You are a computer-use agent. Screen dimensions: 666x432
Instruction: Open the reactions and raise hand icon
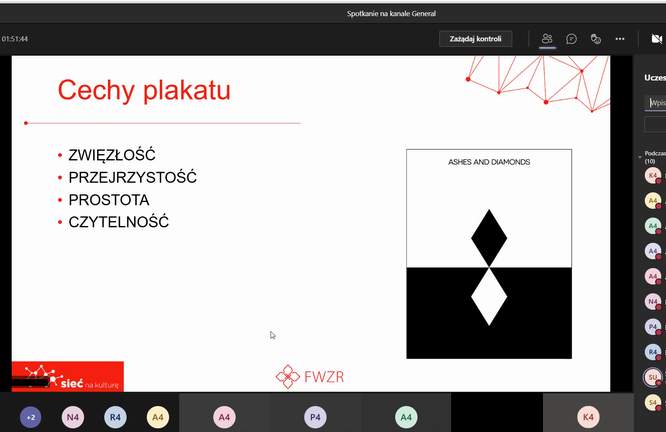tap(595, 39)
